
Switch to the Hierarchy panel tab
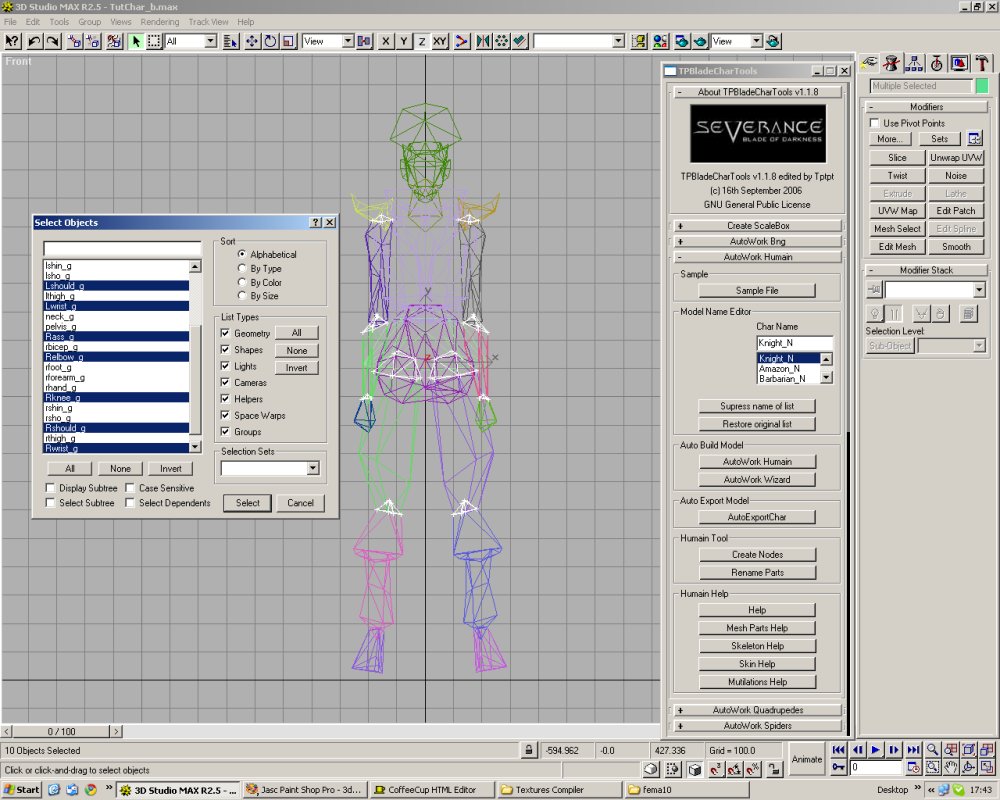tap(914, 63)
